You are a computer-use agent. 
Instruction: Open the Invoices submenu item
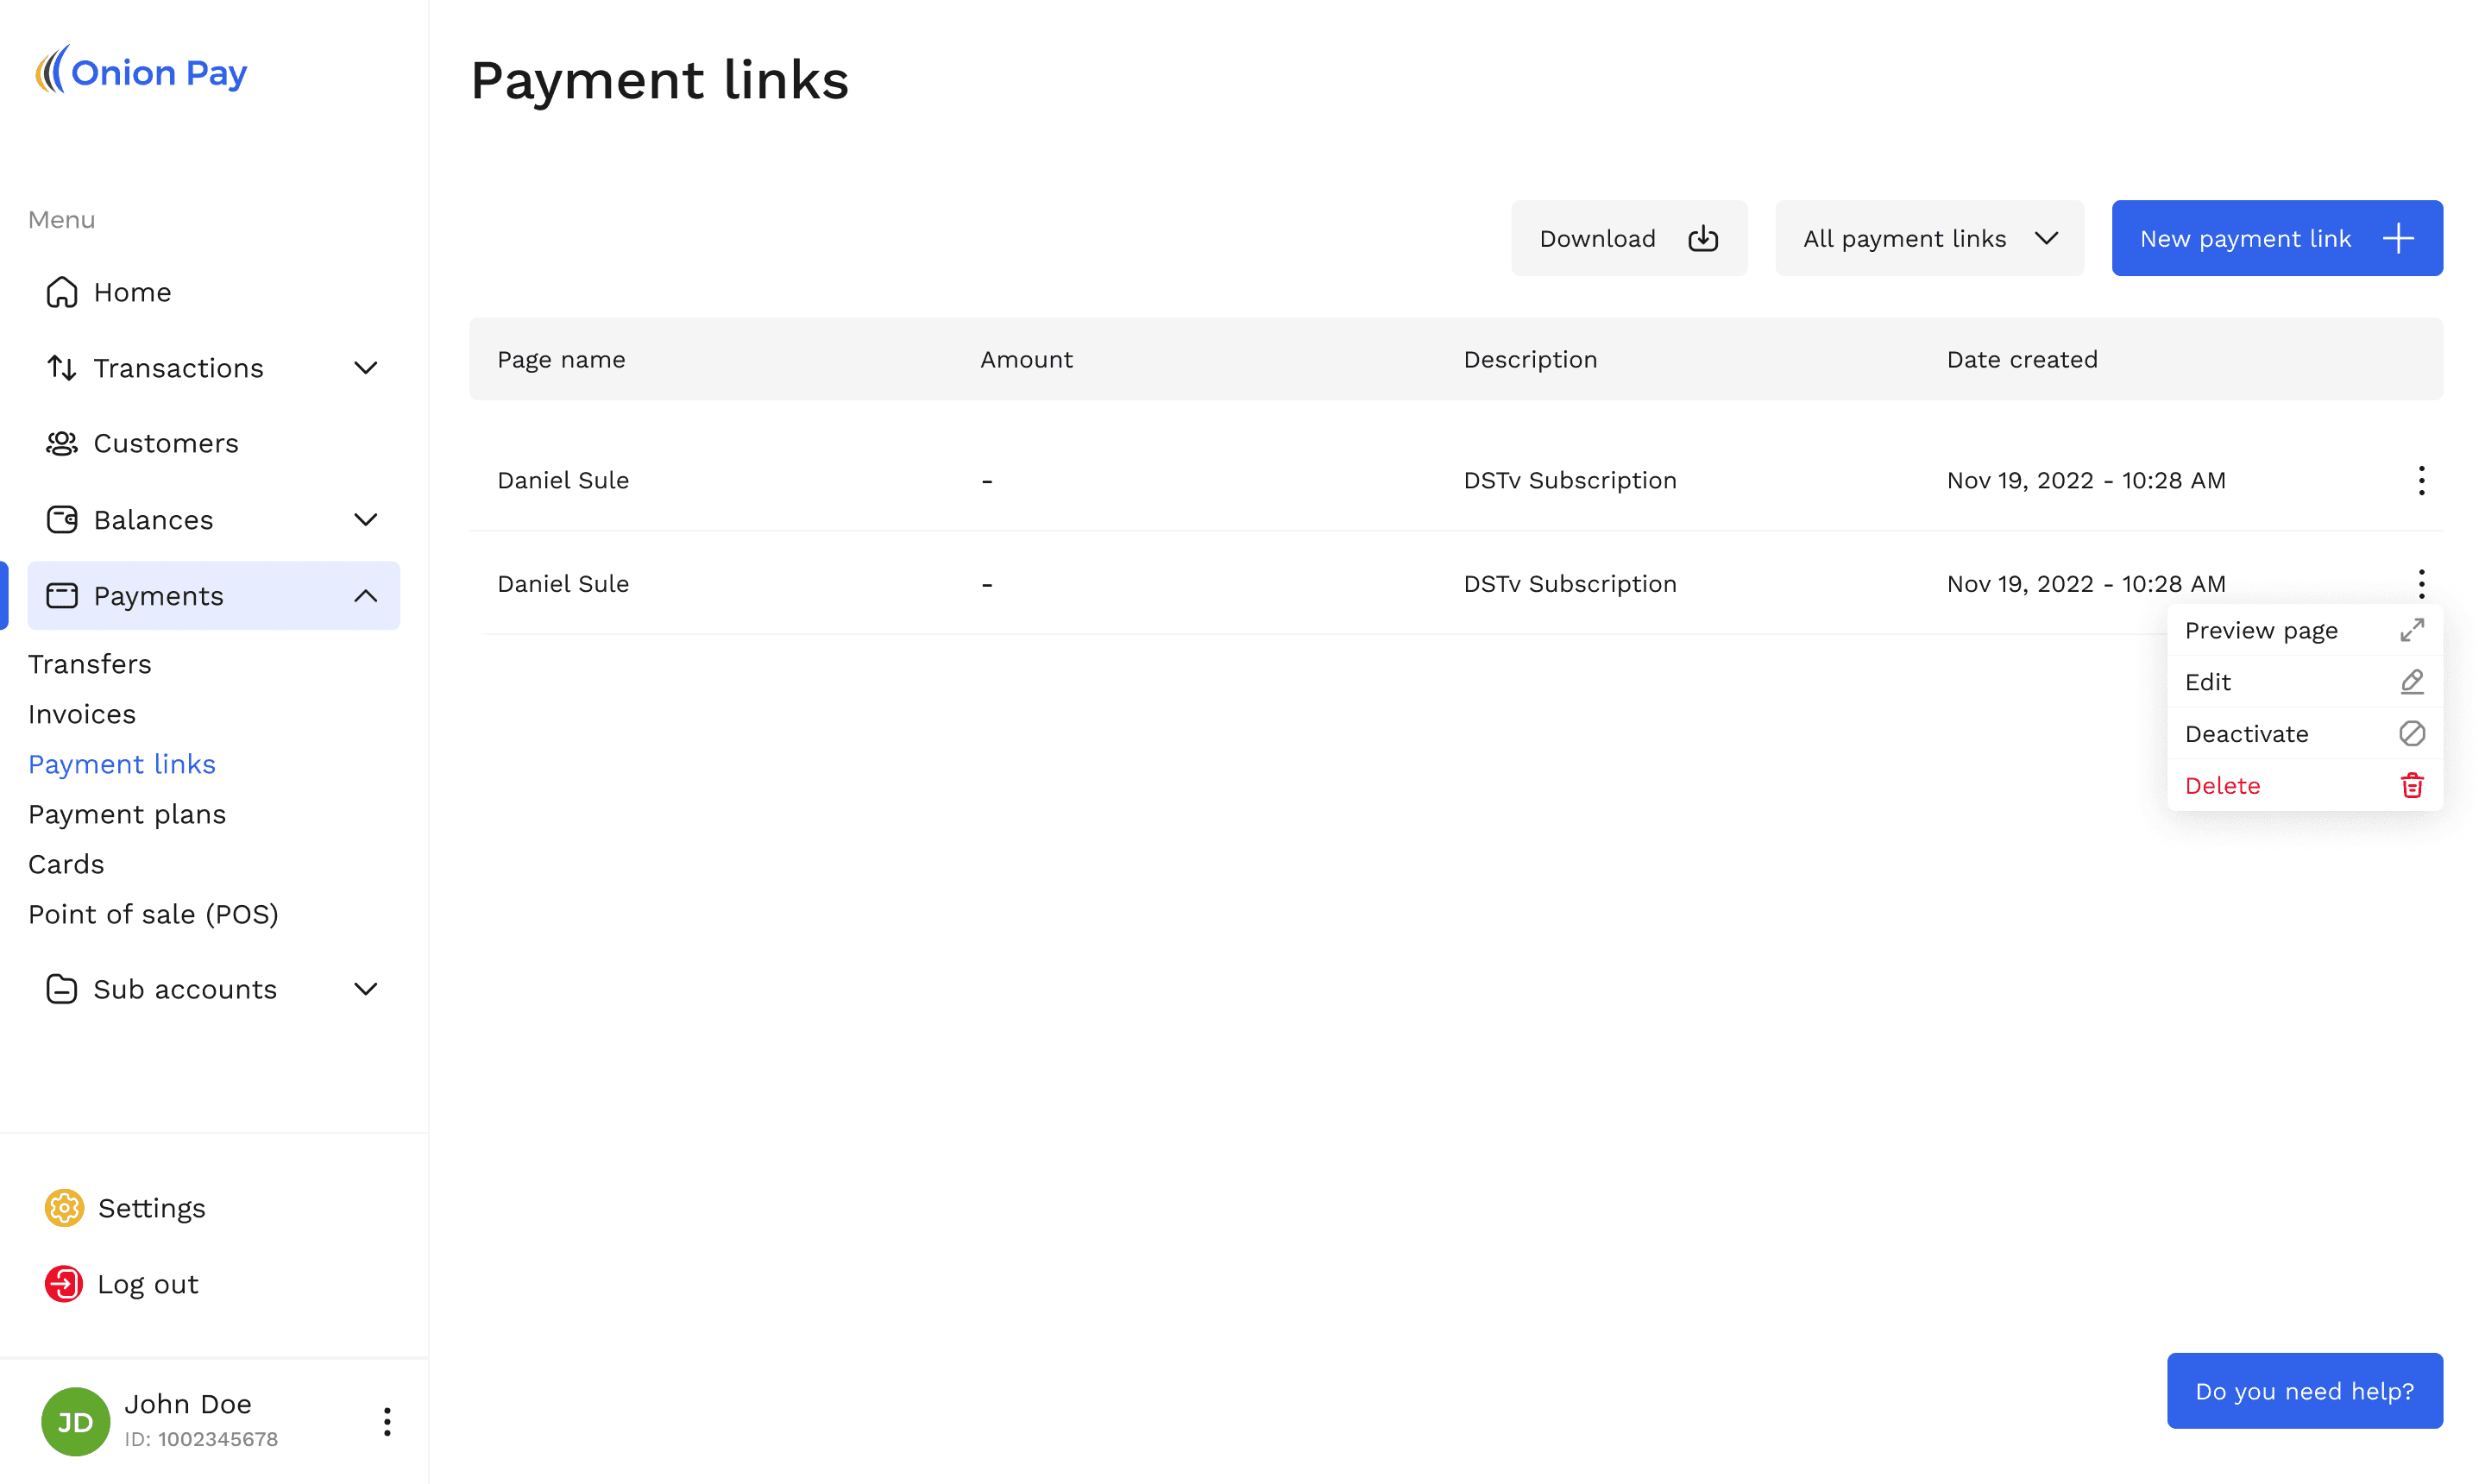(82, 714)
